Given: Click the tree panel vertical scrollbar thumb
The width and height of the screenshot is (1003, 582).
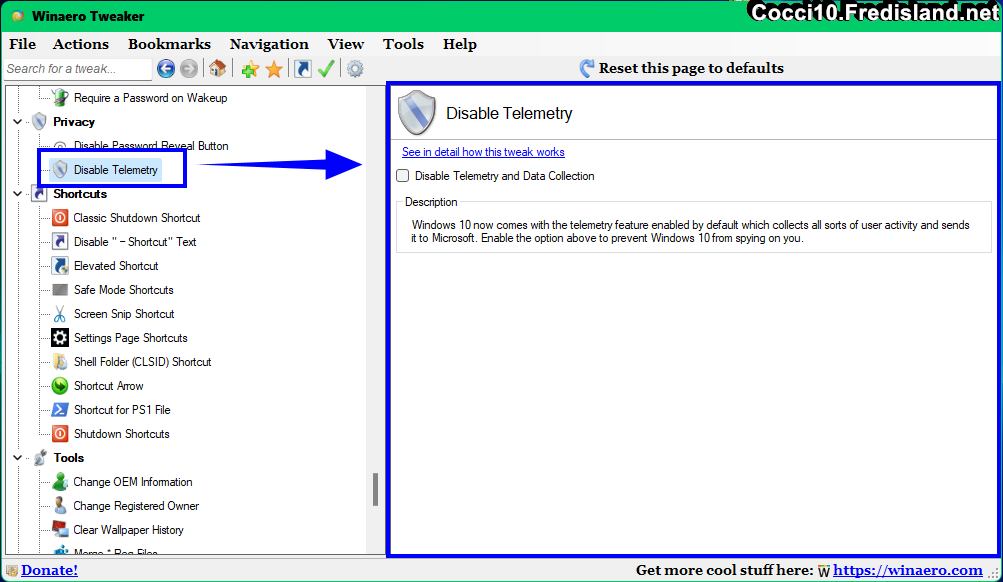Looking at the screenshot, I should (x=375, y=489).
